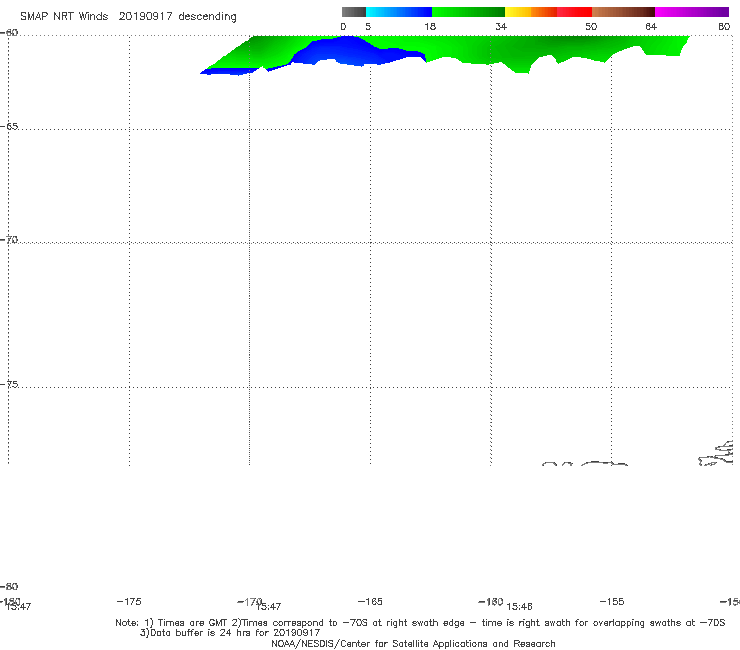Click the word 'descending' in the title
Image resolution: width=740 pixels, height=650 pixels.
coord(207,17)
